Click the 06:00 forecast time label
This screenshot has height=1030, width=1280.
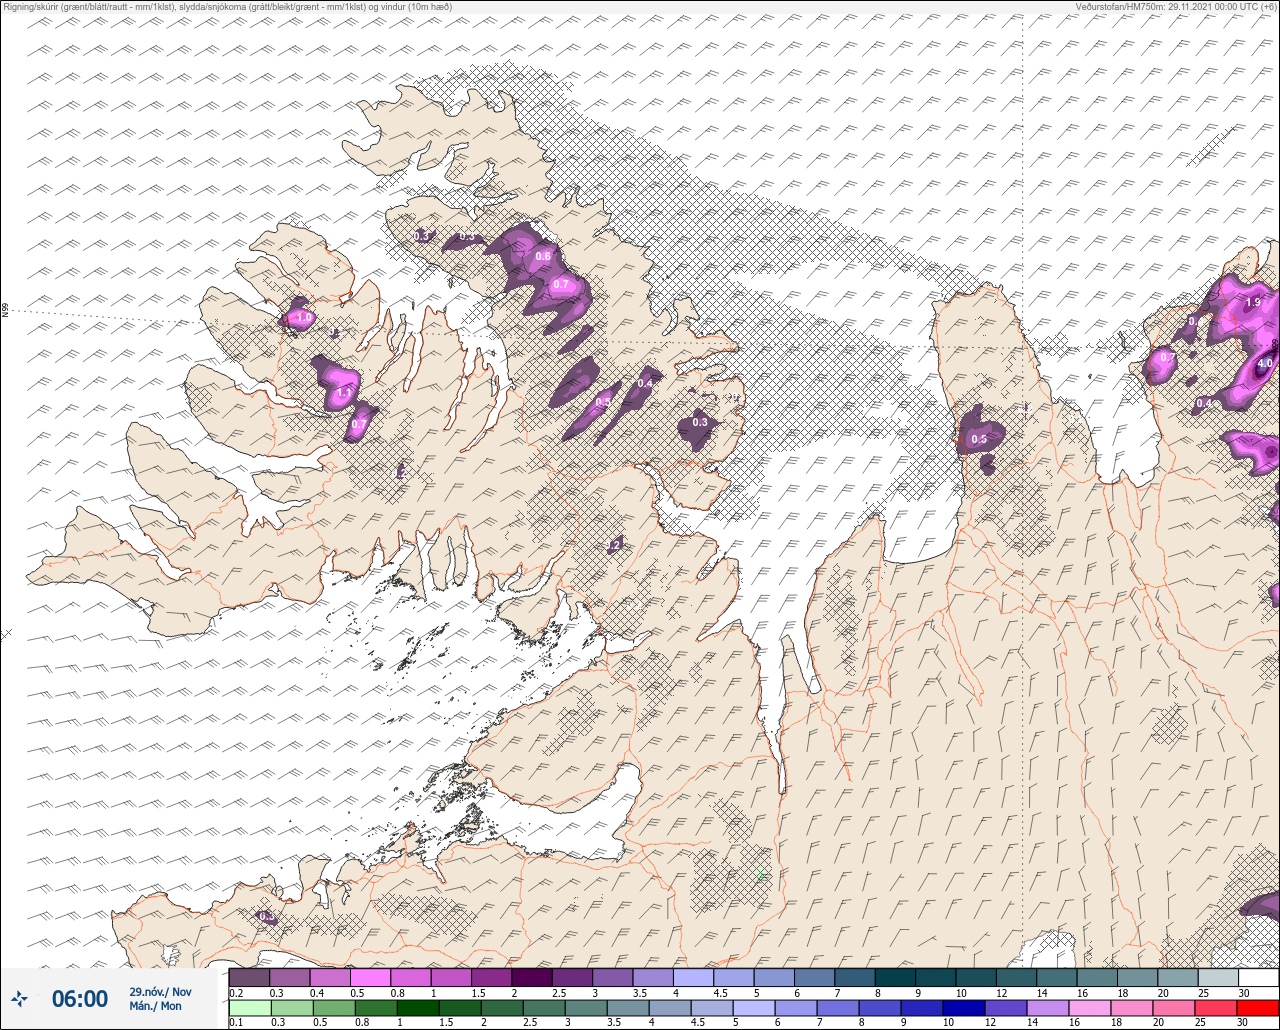80,999
